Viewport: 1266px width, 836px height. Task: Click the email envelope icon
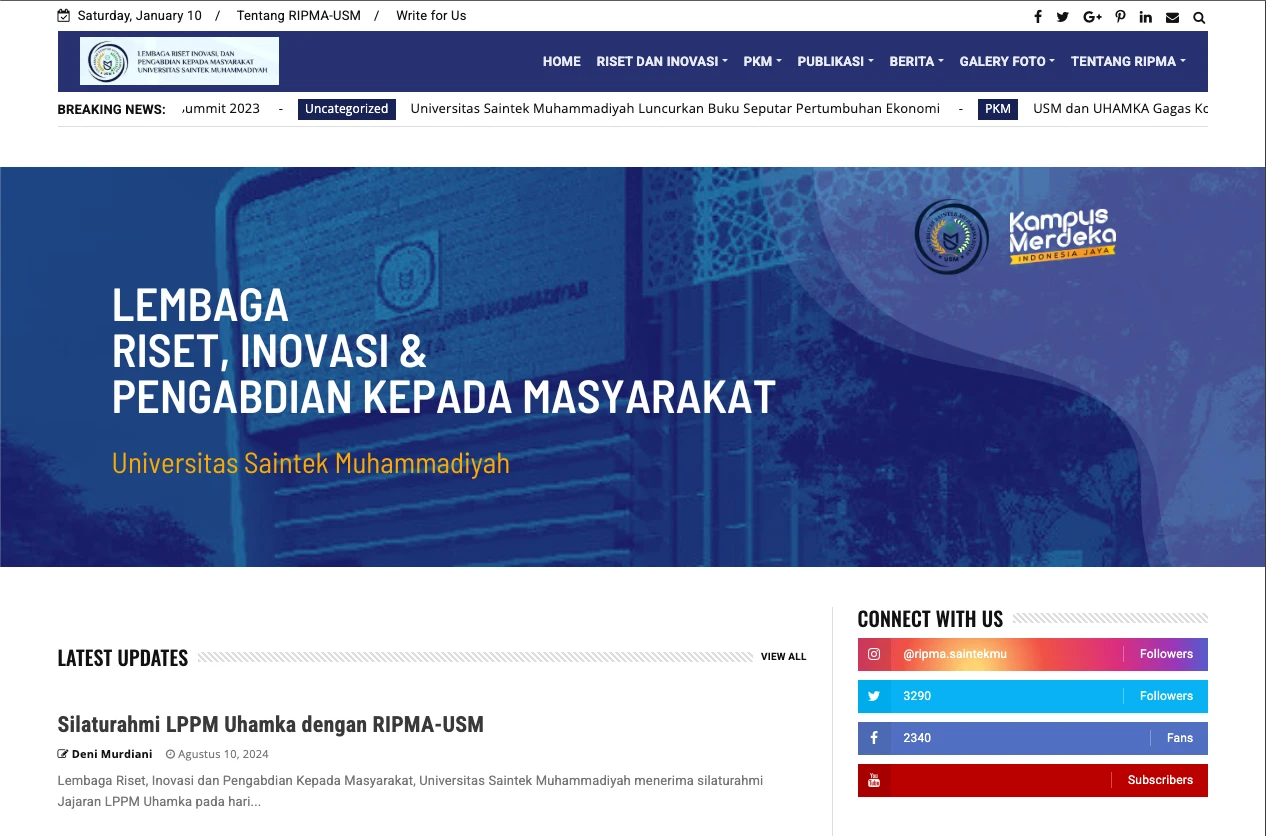click(1172, 17)
